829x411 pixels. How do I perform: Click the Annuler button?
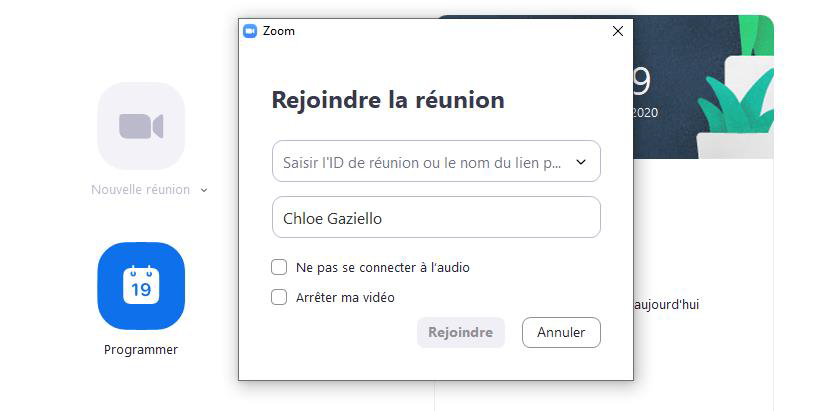click(561, 332)
